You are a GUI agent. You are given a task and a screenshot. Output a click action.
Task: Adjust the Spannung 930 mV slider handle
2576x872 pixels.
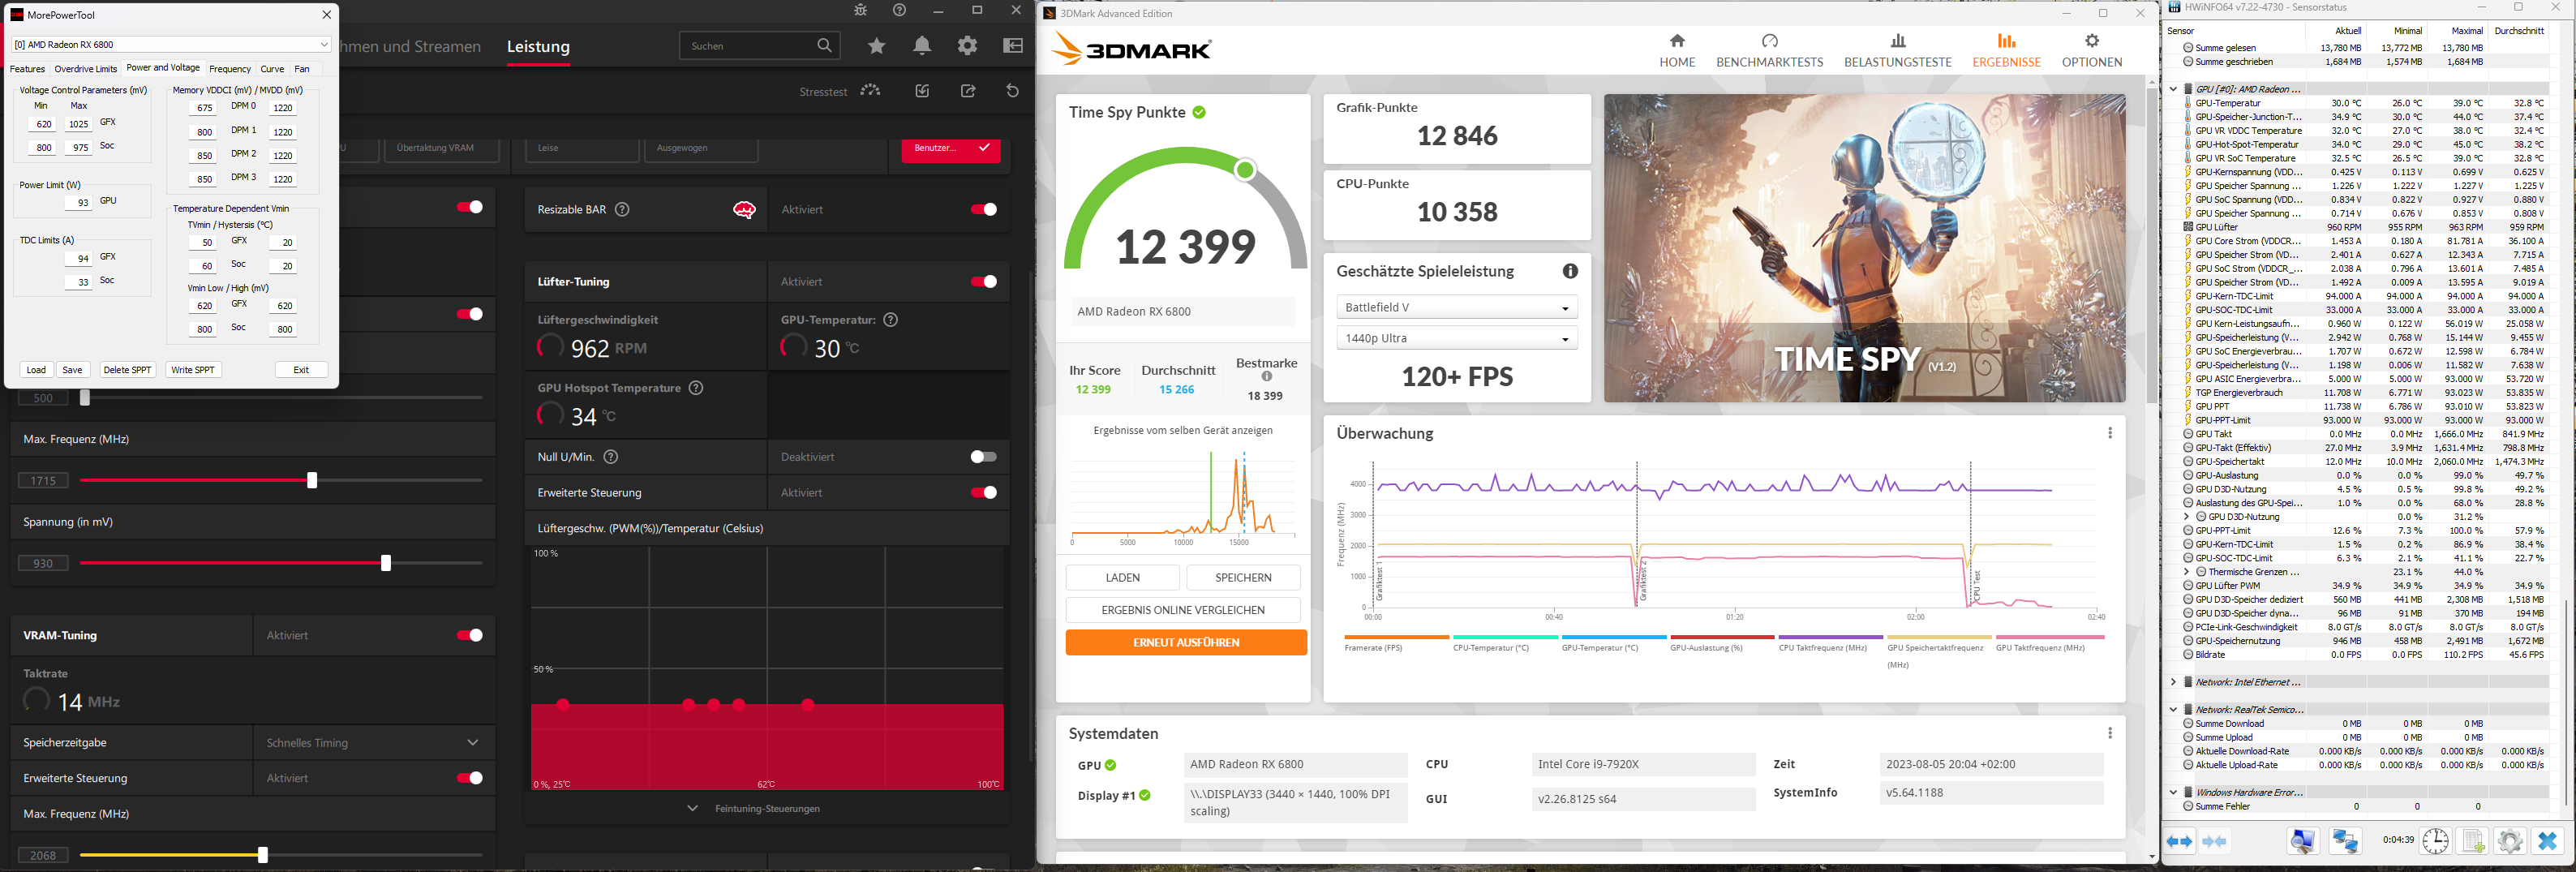pos(386,563)
